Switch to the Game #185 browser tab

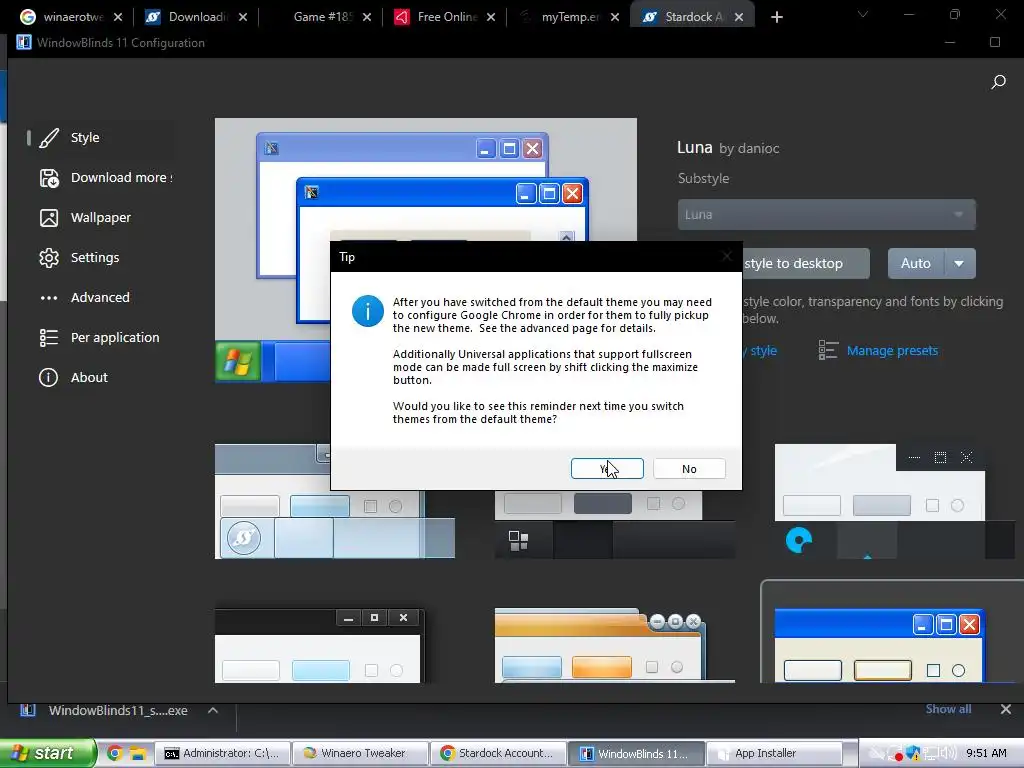(x=320, y=17)
